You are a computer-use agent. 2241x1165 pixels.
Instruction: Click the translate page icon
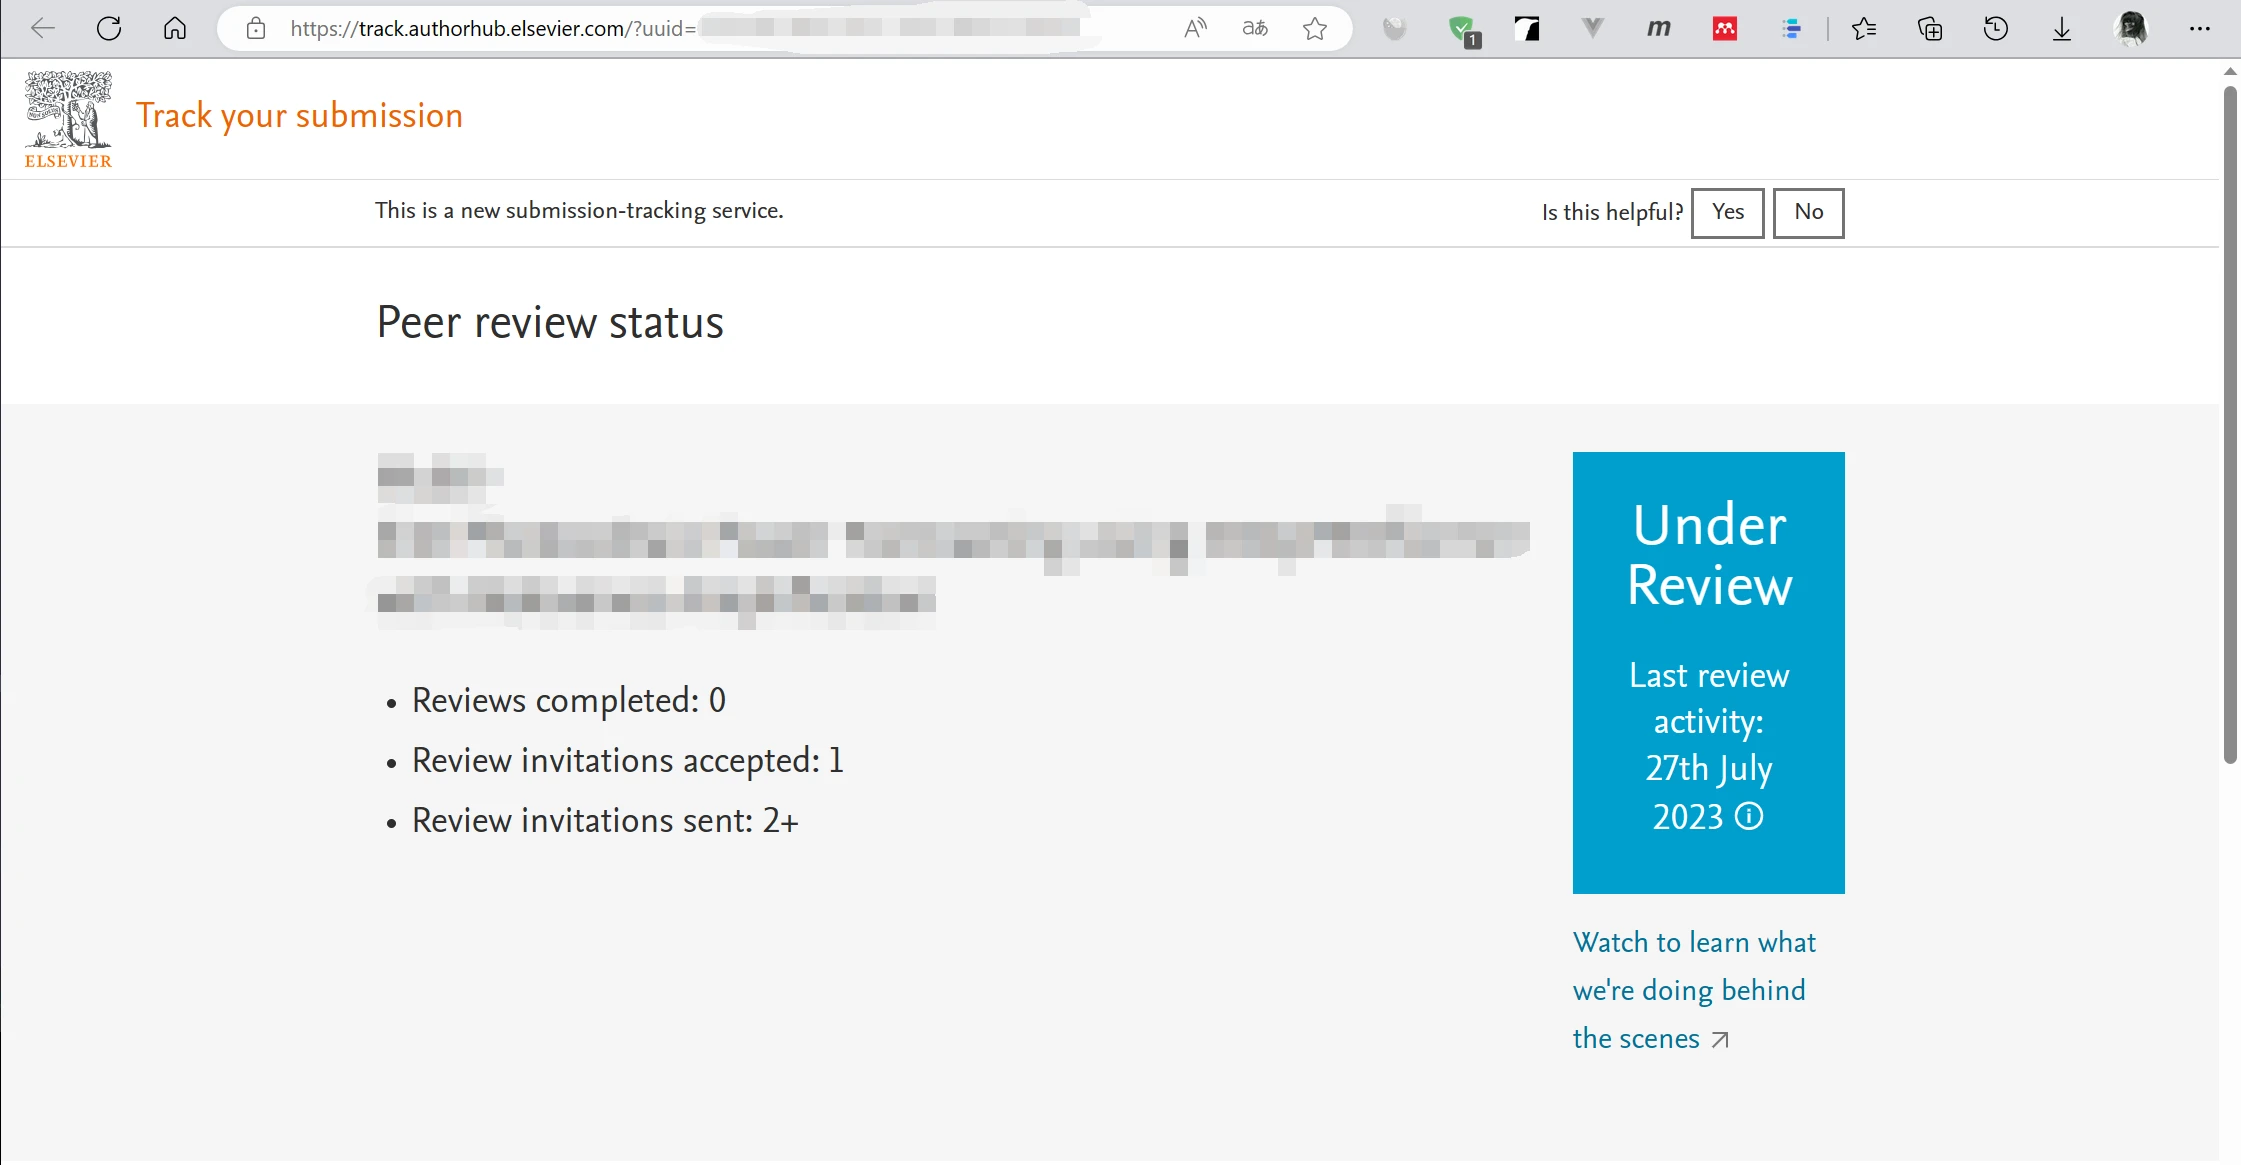pos(1255,28)
